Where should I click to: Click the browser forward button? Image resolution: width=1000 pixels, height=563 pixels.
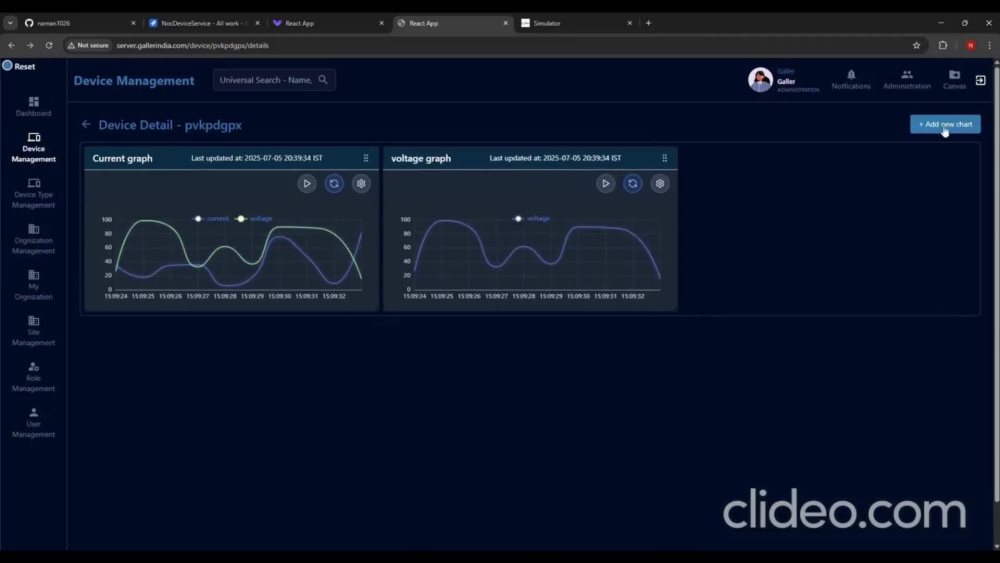[x=30, y=45]
